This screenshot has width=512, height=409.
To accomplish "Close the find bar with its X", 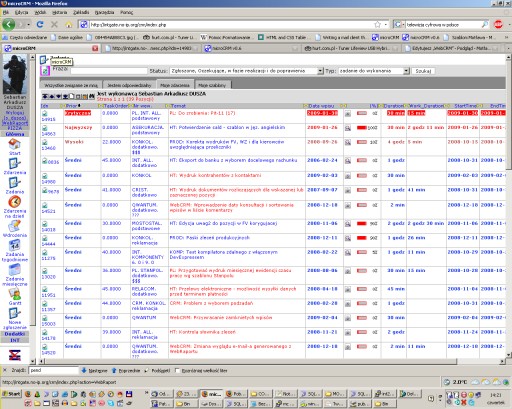I will (x=5, y=370).
